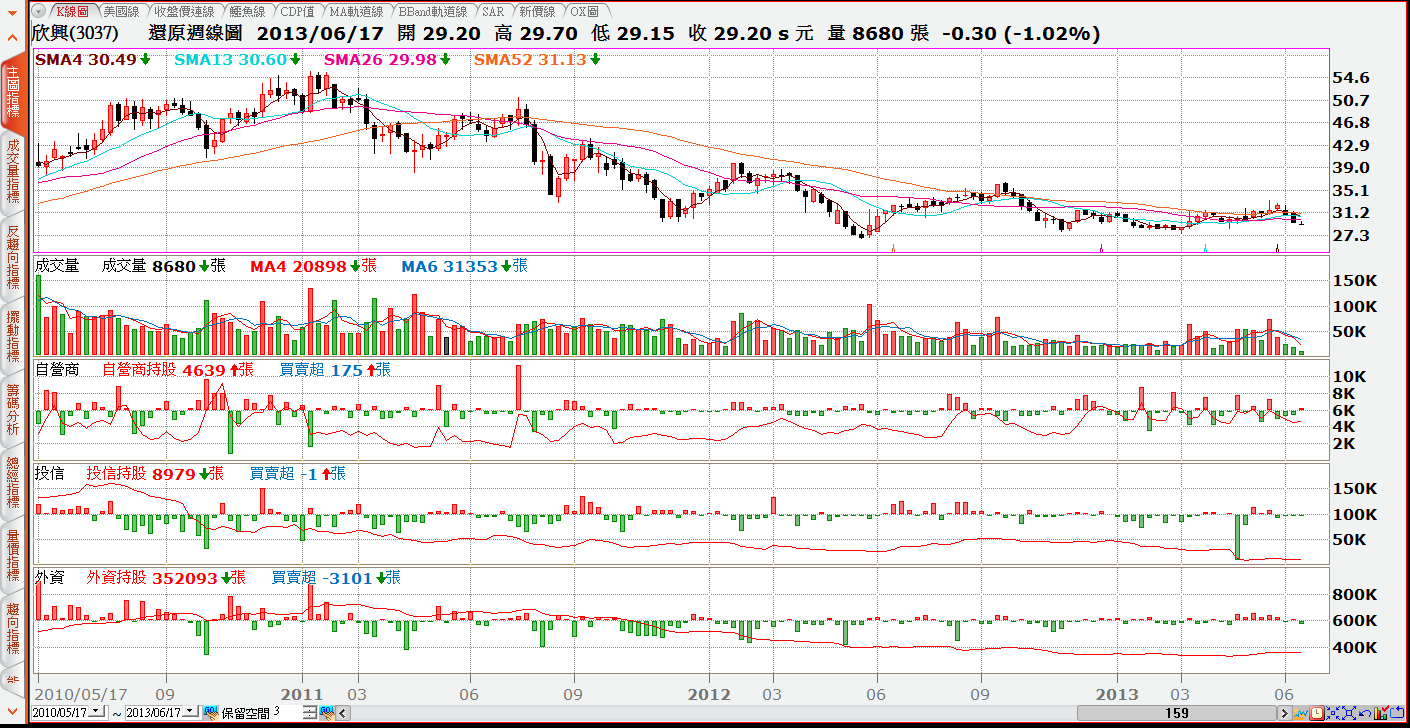Click the 外資持股 352093 label
Screen dimensions: 1410x728
click(x=151, y=578)
